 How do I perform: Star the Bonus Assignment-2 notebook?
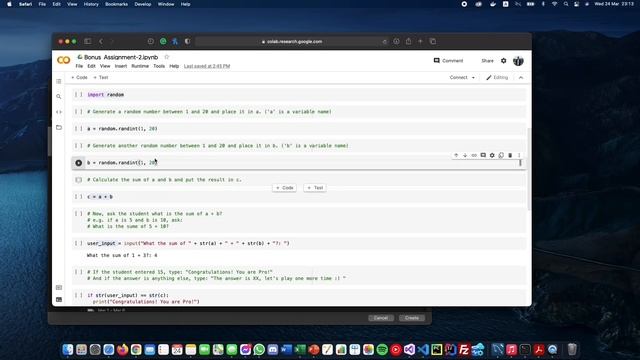167,57
